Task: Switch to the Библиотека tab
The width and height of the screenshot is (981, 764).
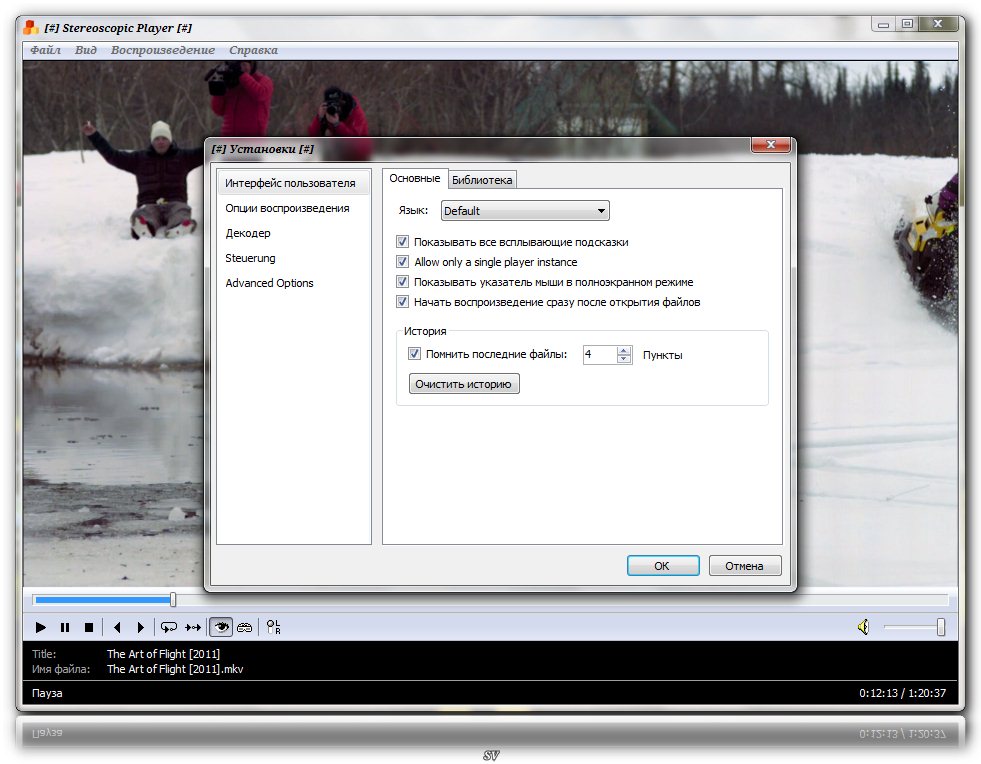Action: (x=482, y=180)
